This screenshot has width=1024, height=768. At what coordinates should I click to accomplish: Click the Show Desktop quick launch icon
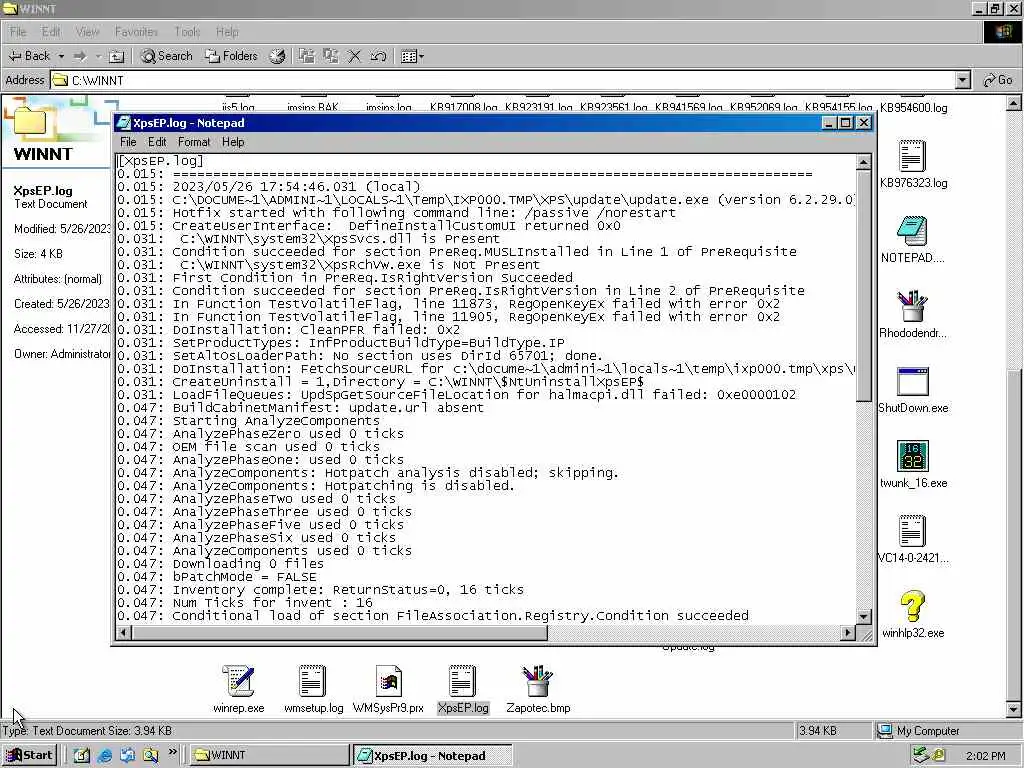pyautogui.click(x=81, y=755)
